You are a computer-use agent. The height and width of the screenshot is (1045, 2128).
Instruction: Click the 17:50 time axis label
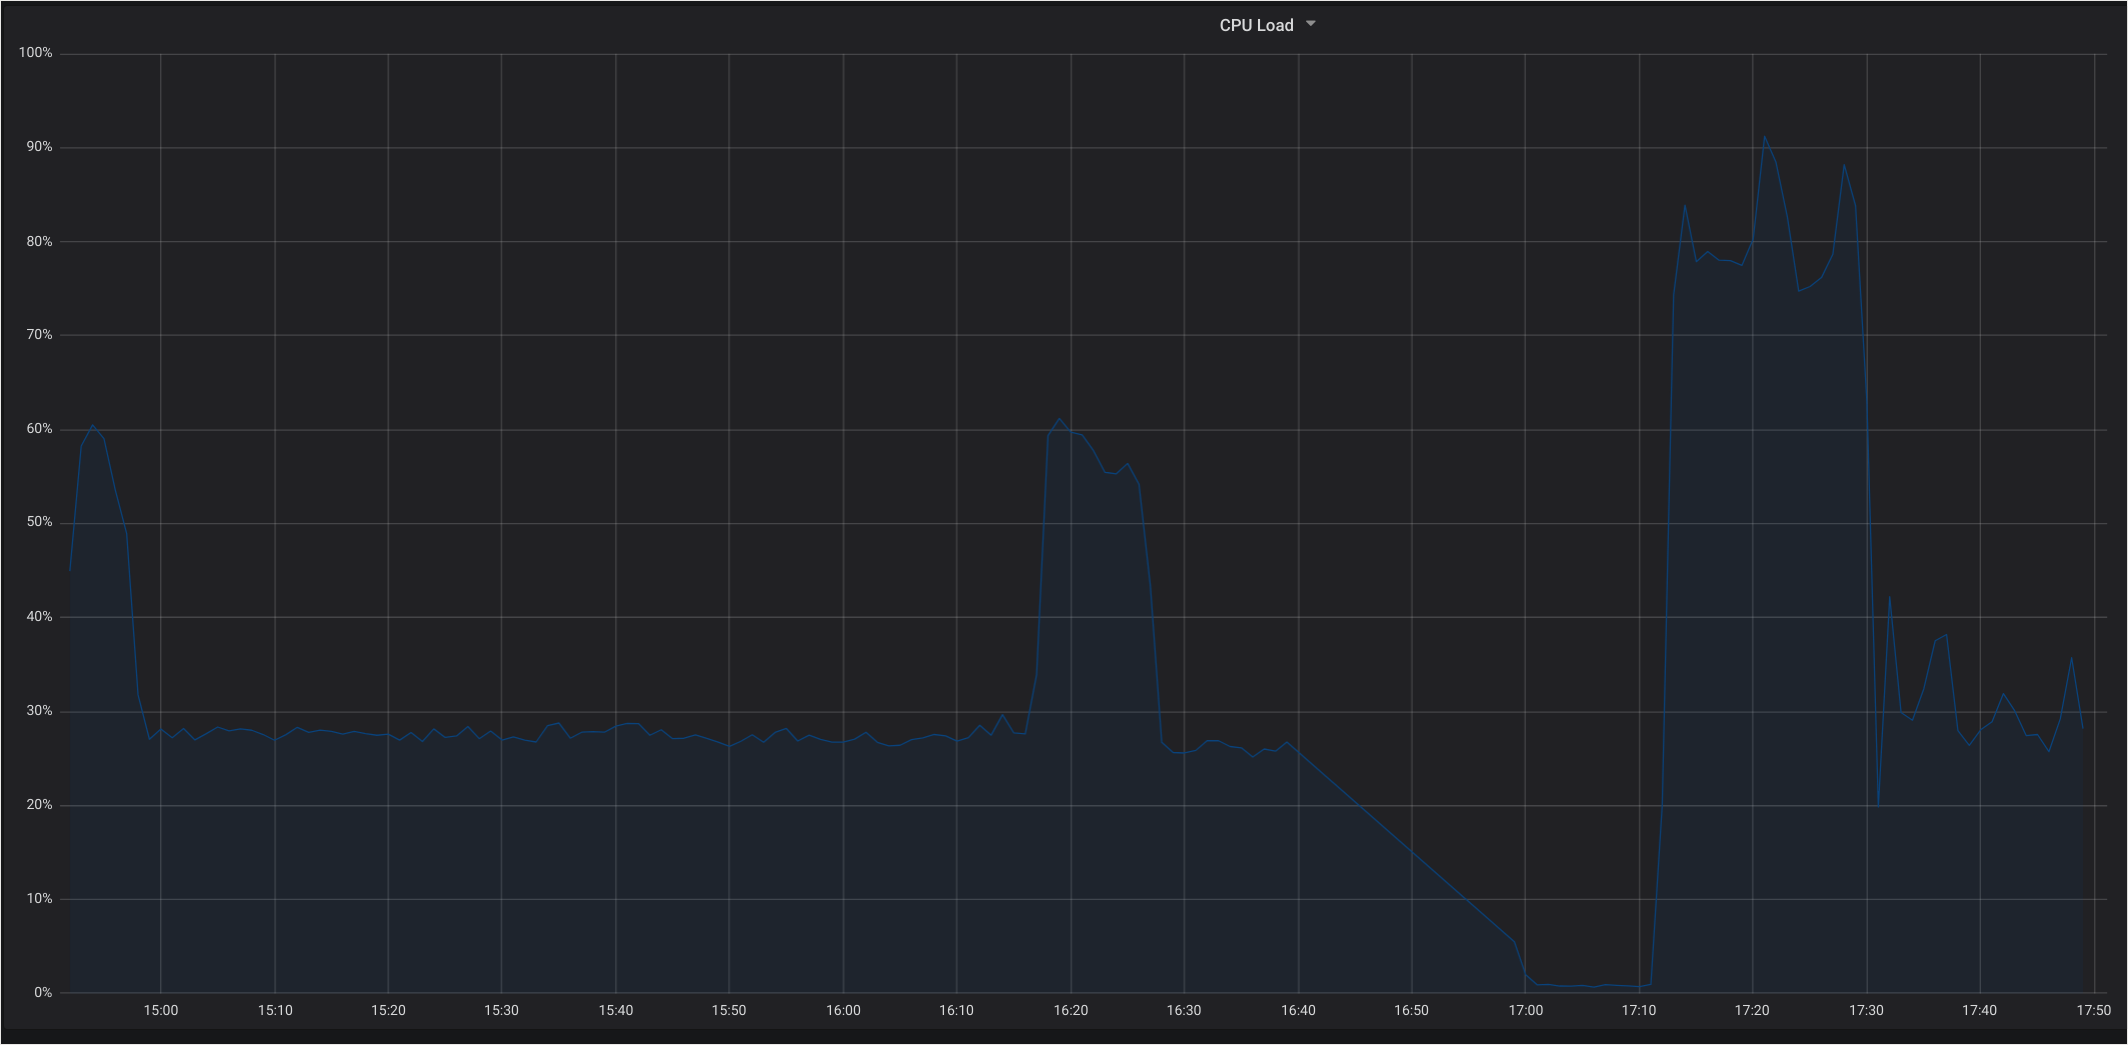[2093, 1010]
